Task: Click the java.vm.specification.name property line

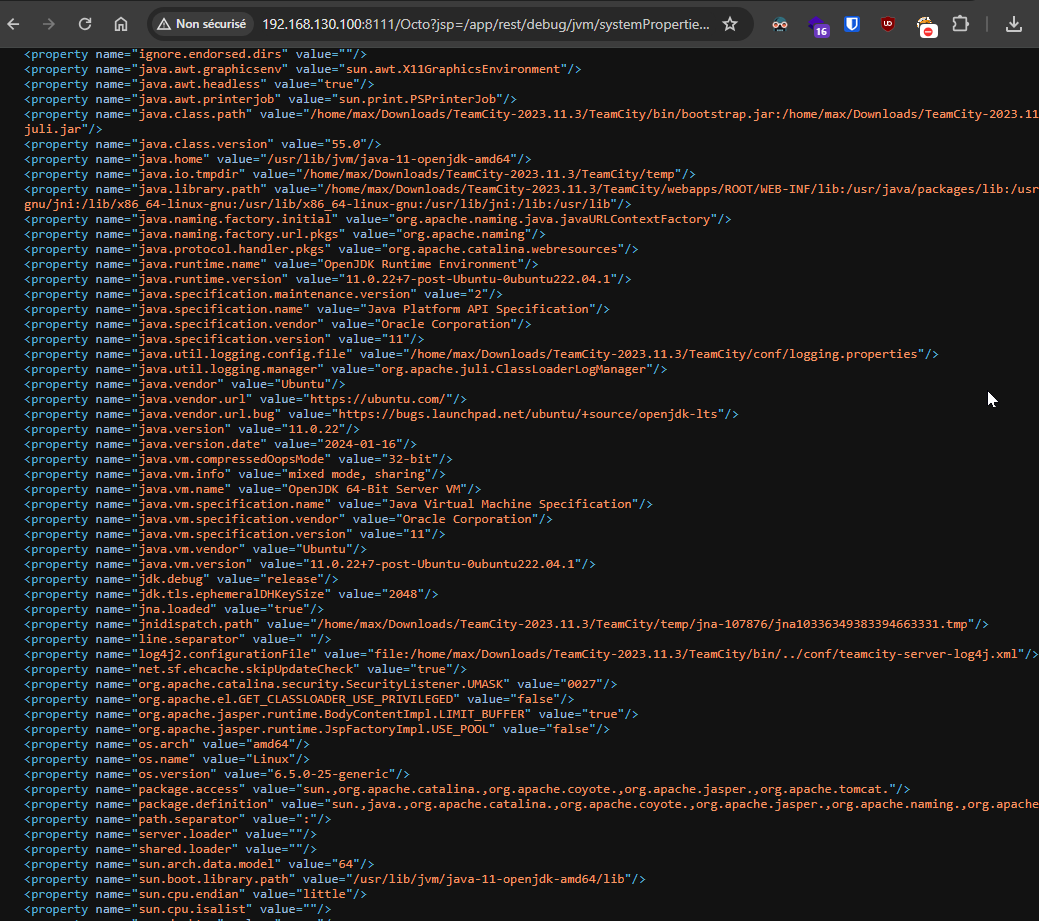Action: click(339, 504)
